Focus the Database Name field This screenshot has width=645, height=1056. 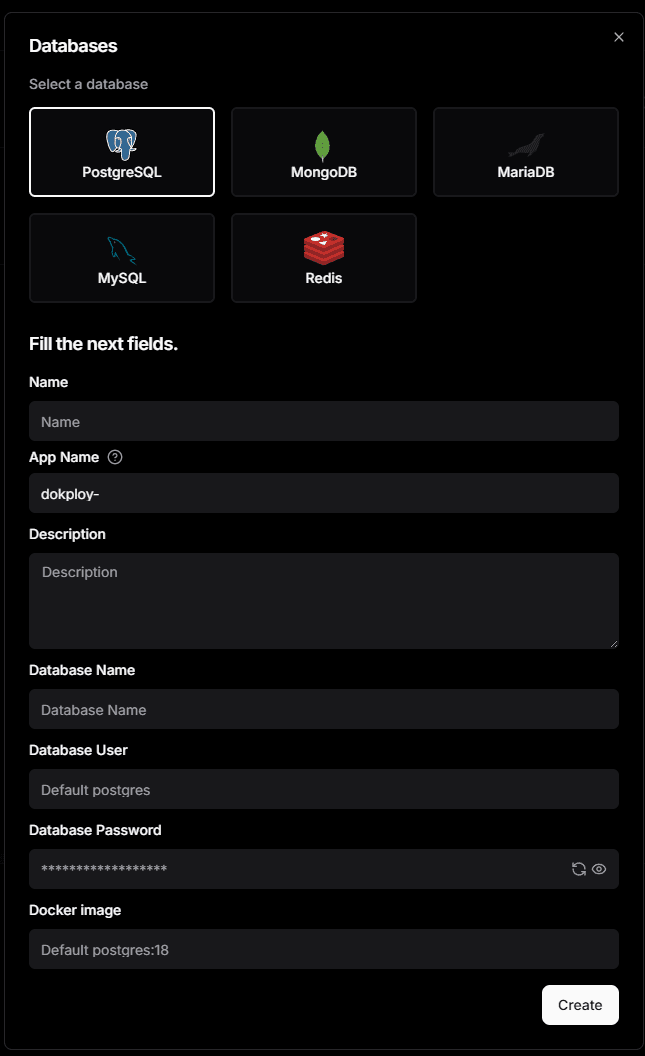click(x=323, y=709)
